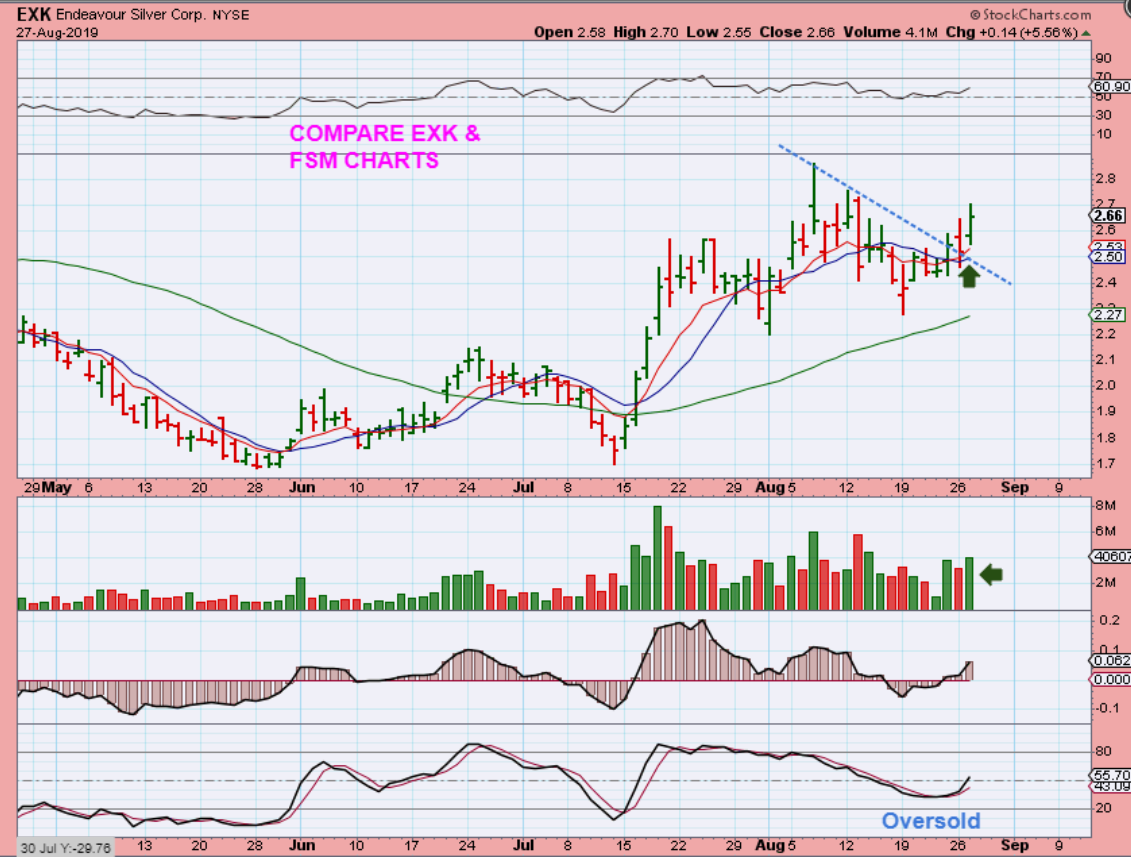Screen dimensions: 1131x857
Task: Click the histogram zero-line tag 0.000
Action: [1111, 680]
